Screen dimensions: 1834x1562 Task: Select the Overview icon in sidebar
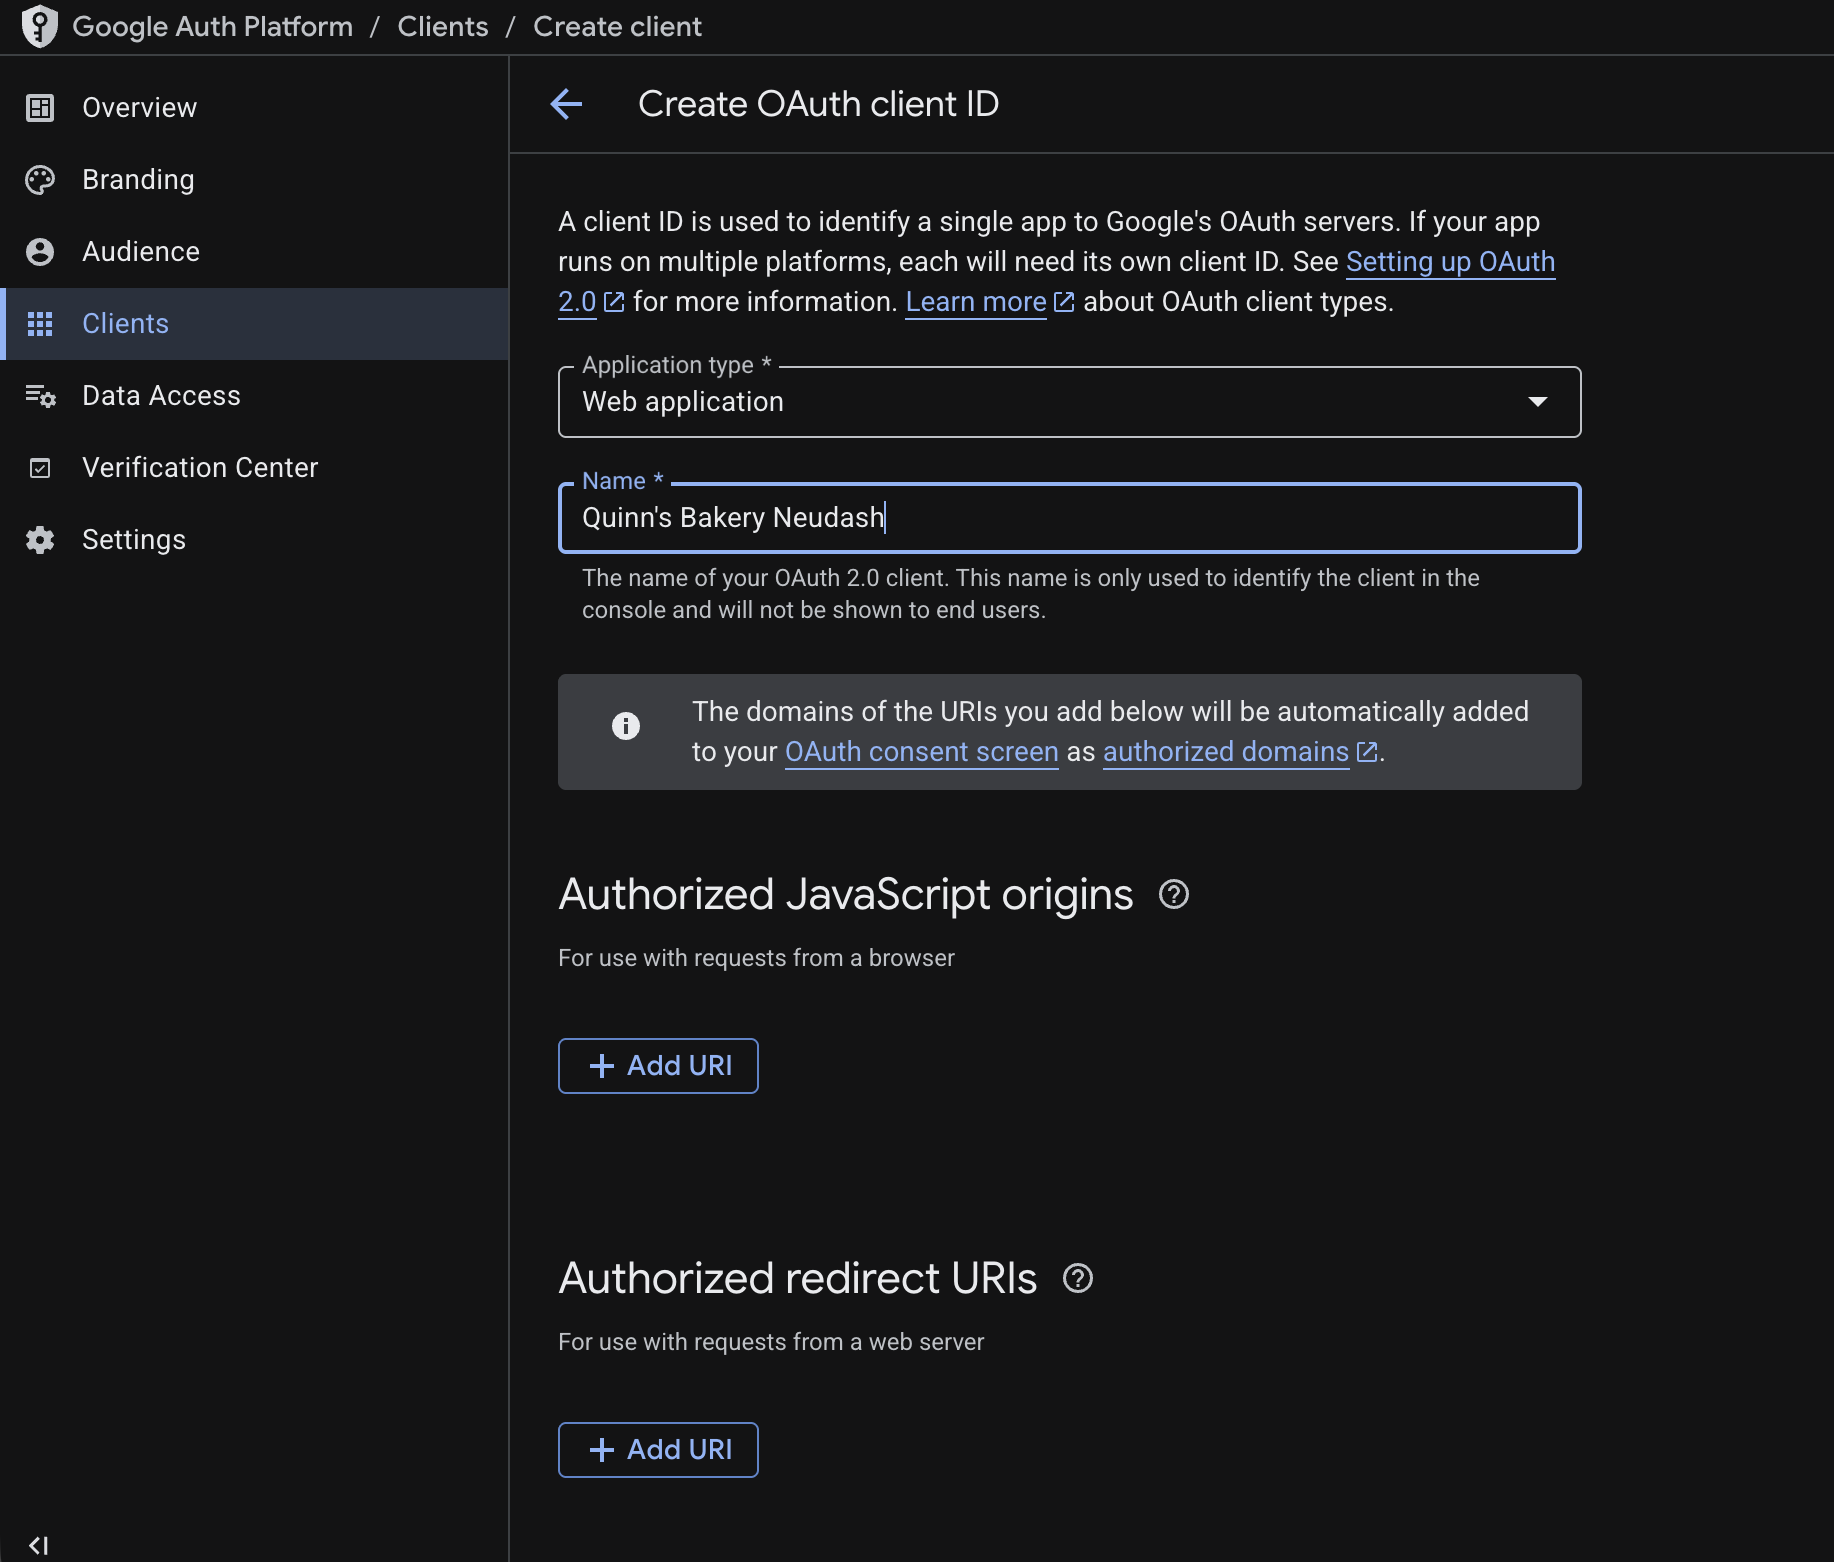(40, 107)
